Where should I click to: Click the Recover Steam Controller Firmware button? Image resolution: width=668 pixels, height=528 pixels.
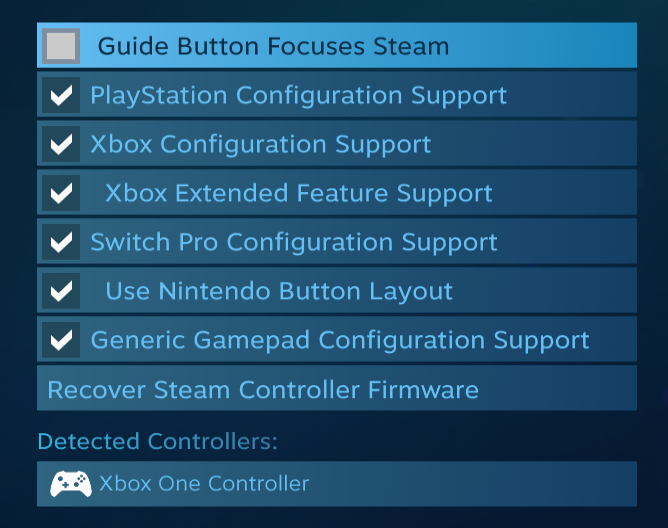click(x=263, y=389)
